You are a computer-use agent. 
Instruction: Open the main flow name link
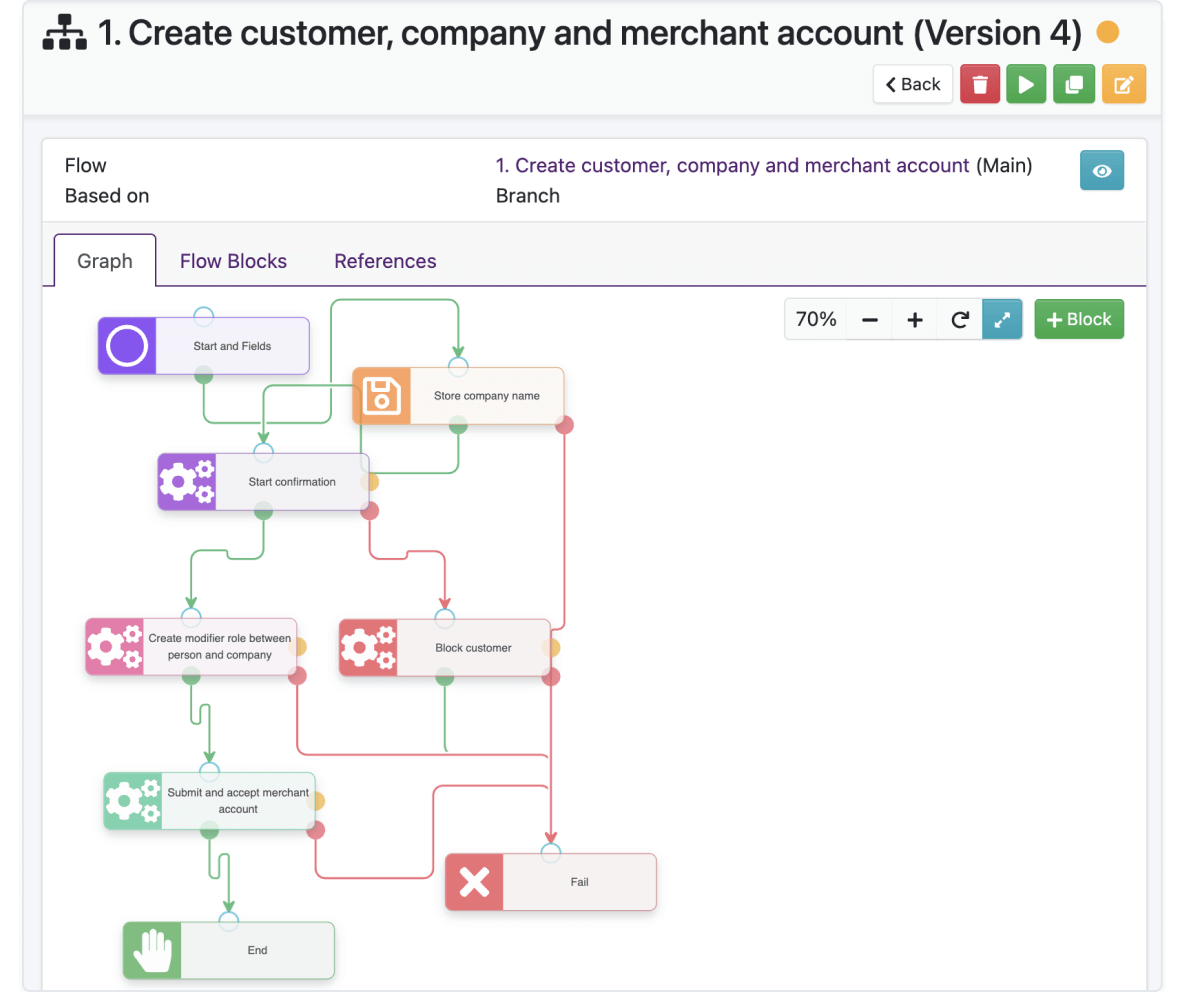click(x=732, y=165)
